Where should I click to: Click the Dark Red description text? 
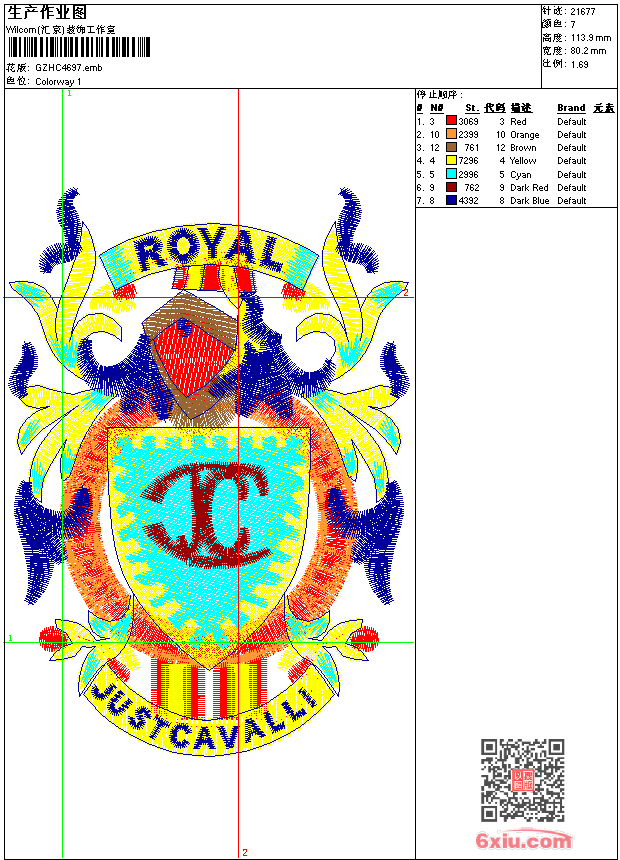(529, 188)
